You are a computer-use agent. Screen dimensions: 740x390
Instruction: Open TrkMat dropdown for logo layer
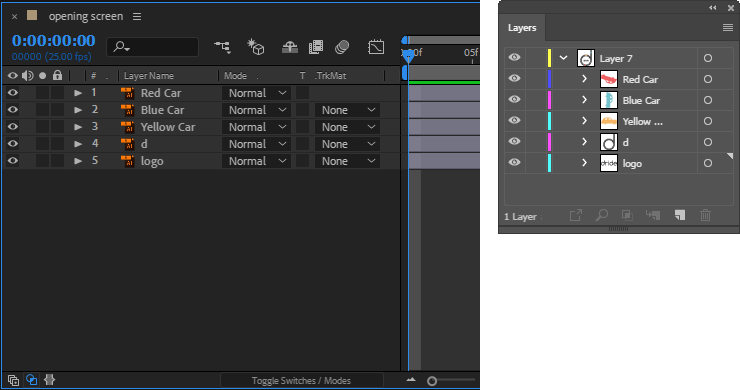[347, 161]
